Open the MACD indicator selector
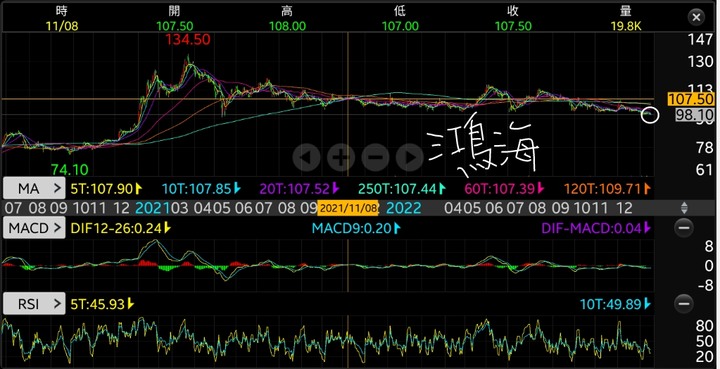The width and height of the screenshot is (720, 369). pos(34,228)
